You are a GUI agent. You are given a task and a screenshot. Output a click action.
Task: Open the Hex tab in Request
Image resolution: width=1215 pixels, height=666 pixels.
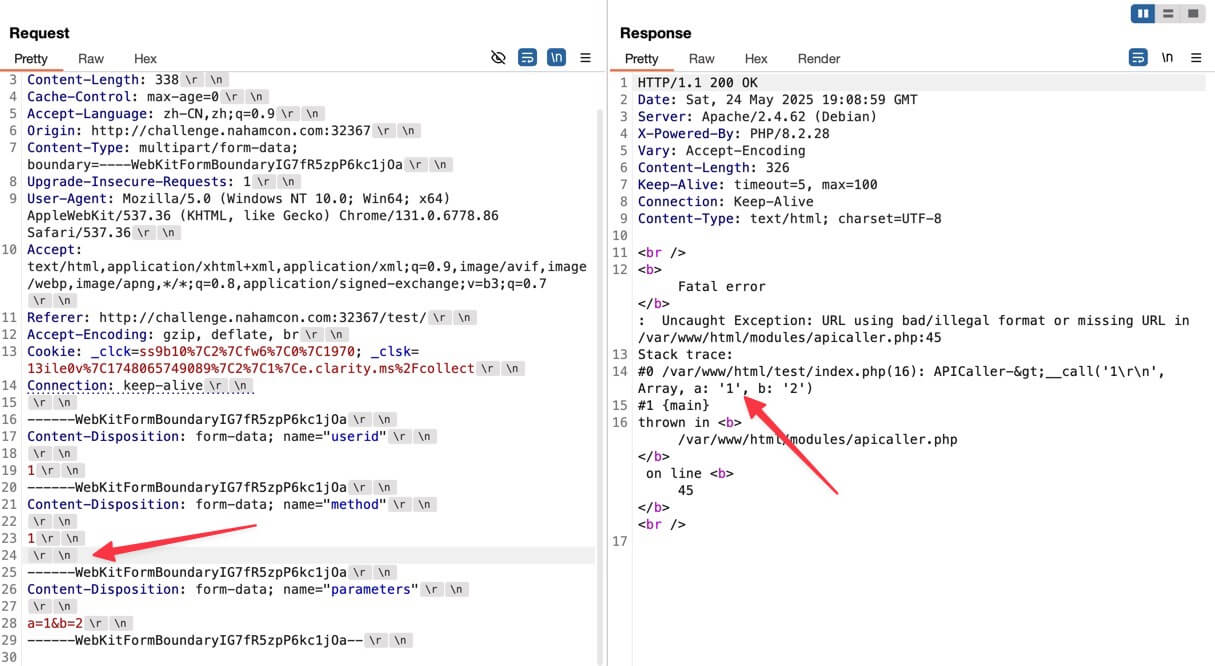click(145, 59)
